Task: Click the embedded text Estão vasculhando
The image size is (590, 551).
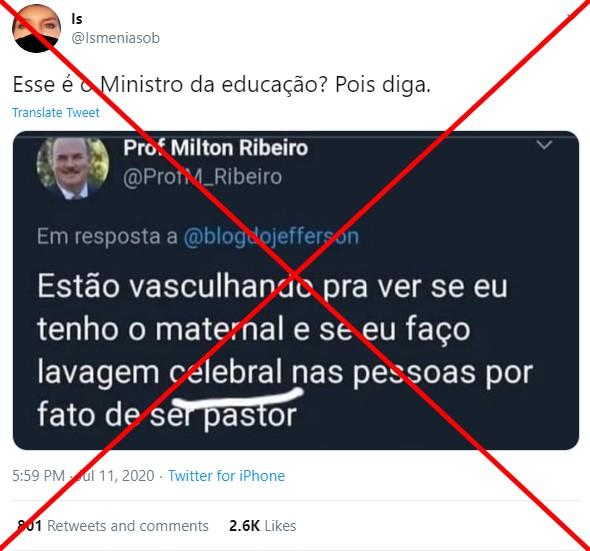Action: [175, 286]
